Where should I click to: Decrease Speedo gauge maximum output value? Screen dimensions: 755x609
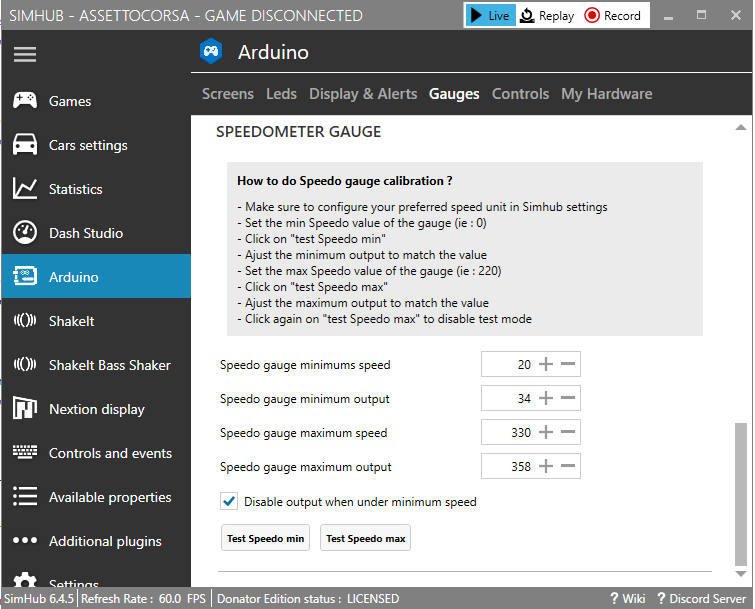coord(568,467)
